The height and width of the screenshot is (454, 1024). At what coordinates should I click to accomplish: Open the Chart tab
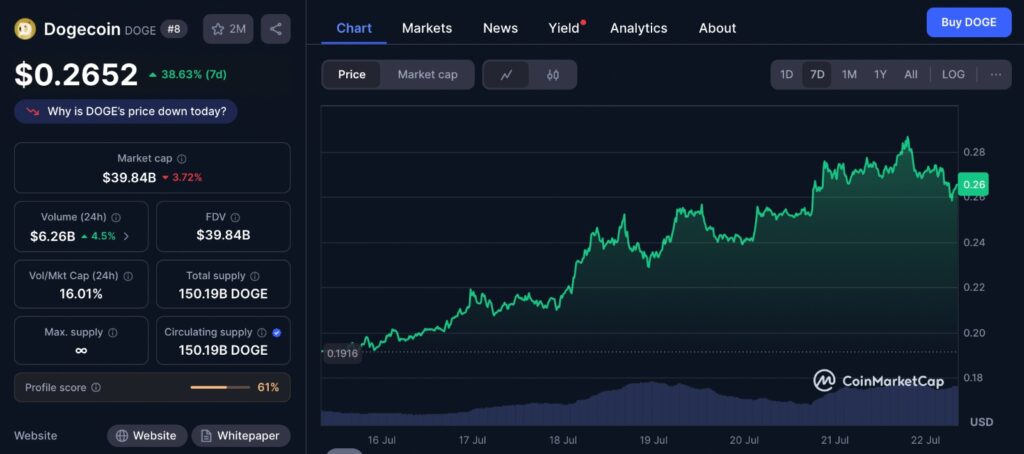click(x=354, y=28)
